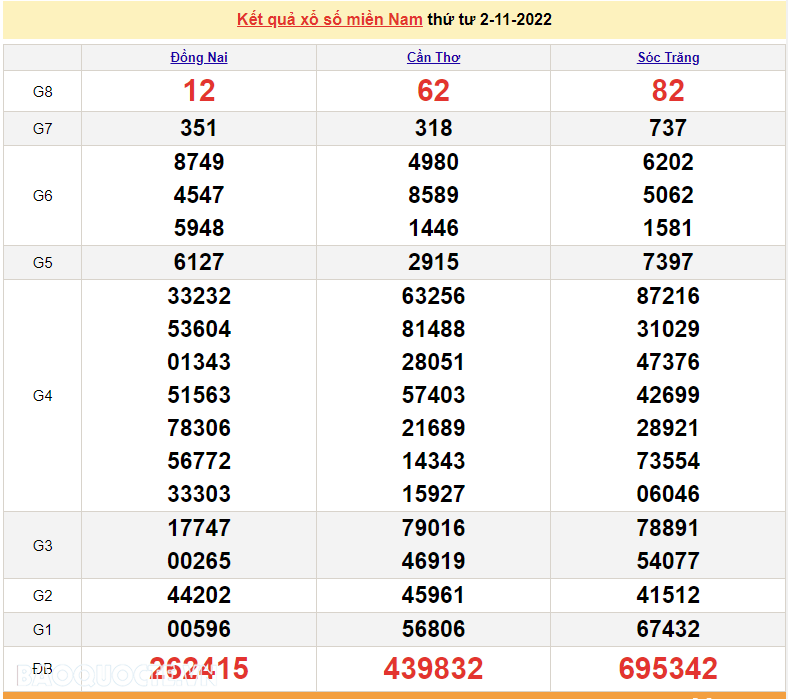Select Đồng Nai G6 number 8749
The image size is (788, 699).
click(x=199, y=162)
